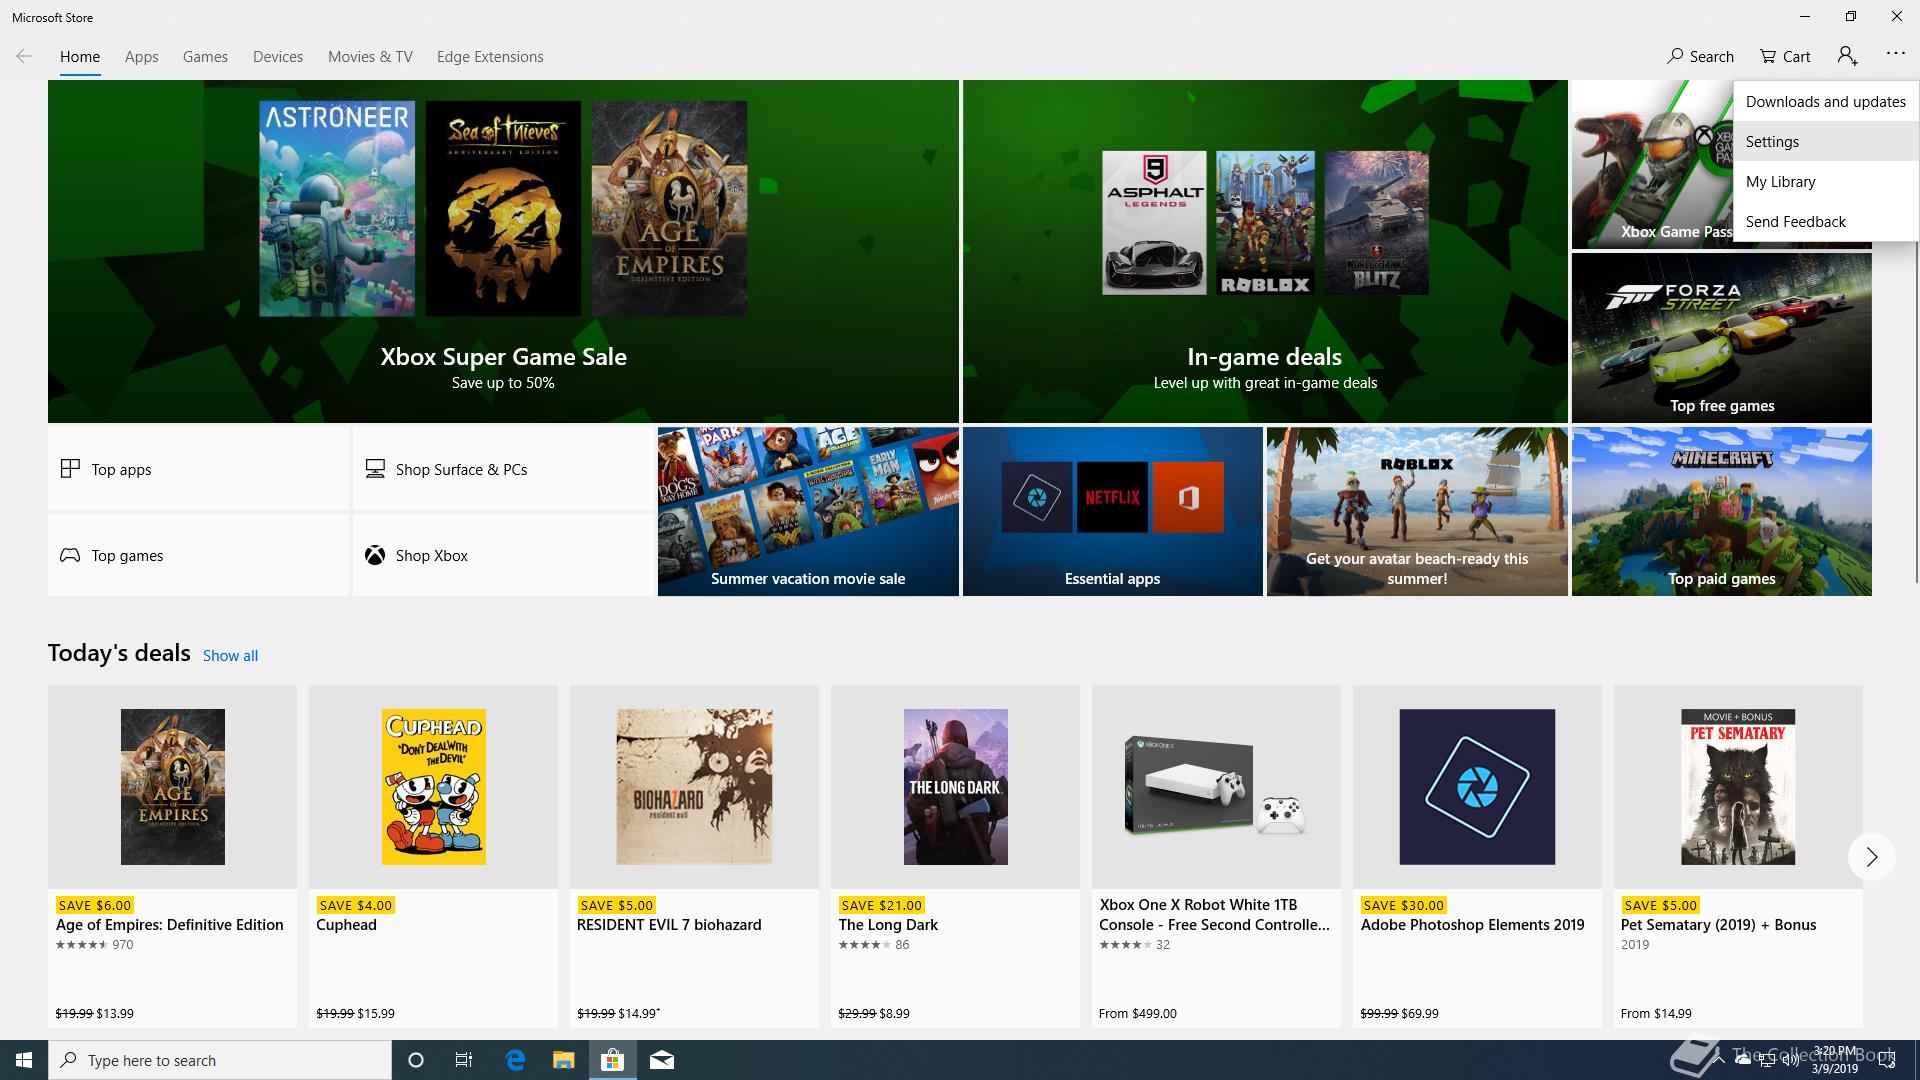Open the Edge Extensions tab

click(x=490, y=57)
